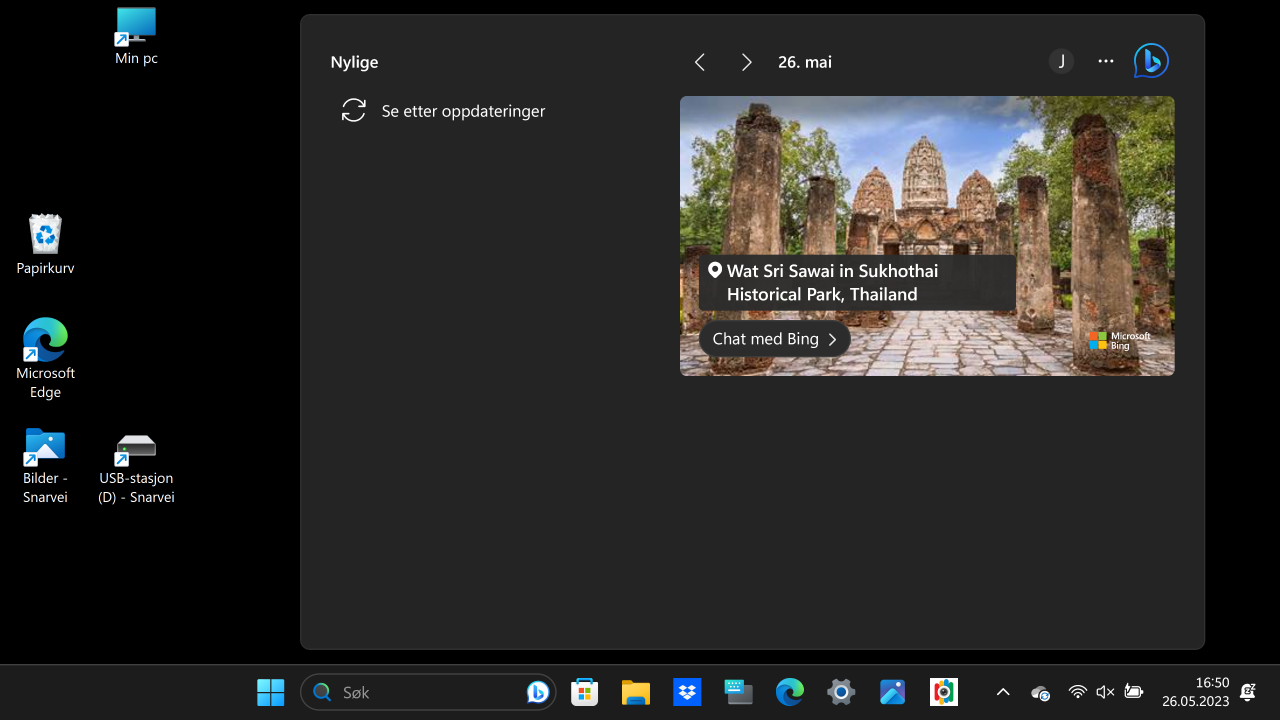Click the refresh icon next to Se etter oppdateringer
This screenshot has width=1280, height=720.
(x=354, y=110)
